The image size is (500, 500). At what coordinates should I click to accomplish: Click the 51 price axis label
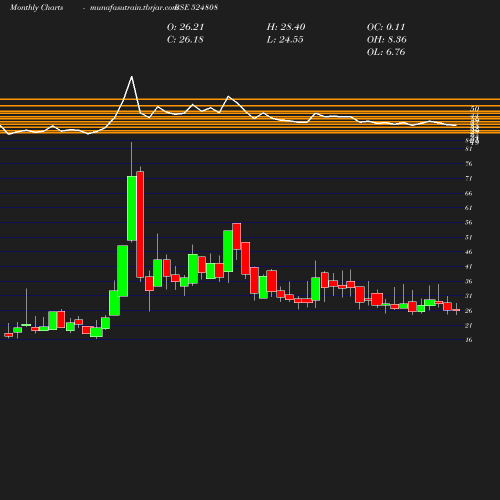tap(469, 237)
